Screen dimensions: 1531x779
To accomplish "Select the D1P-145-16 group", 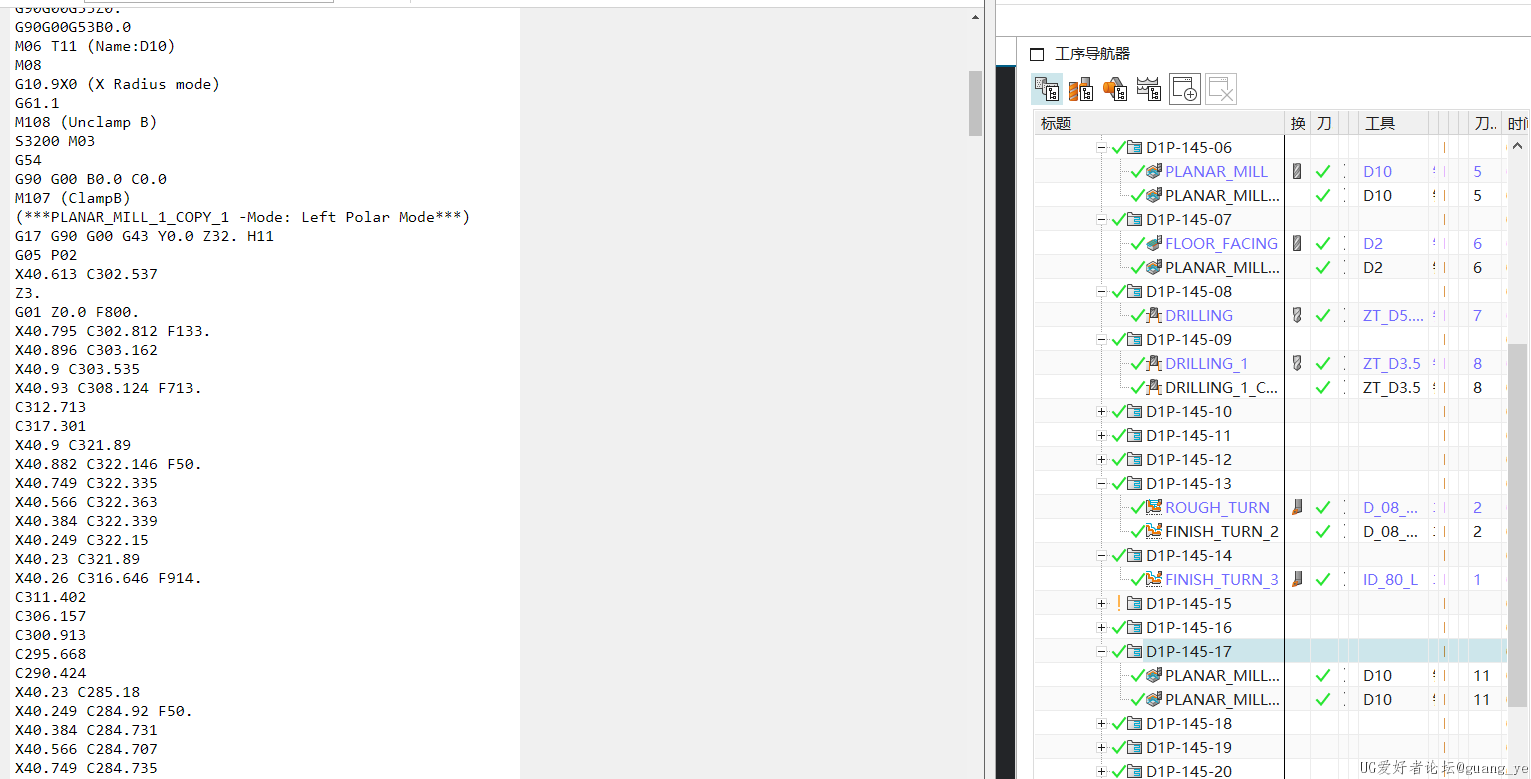I will [x=1189, y=627].
